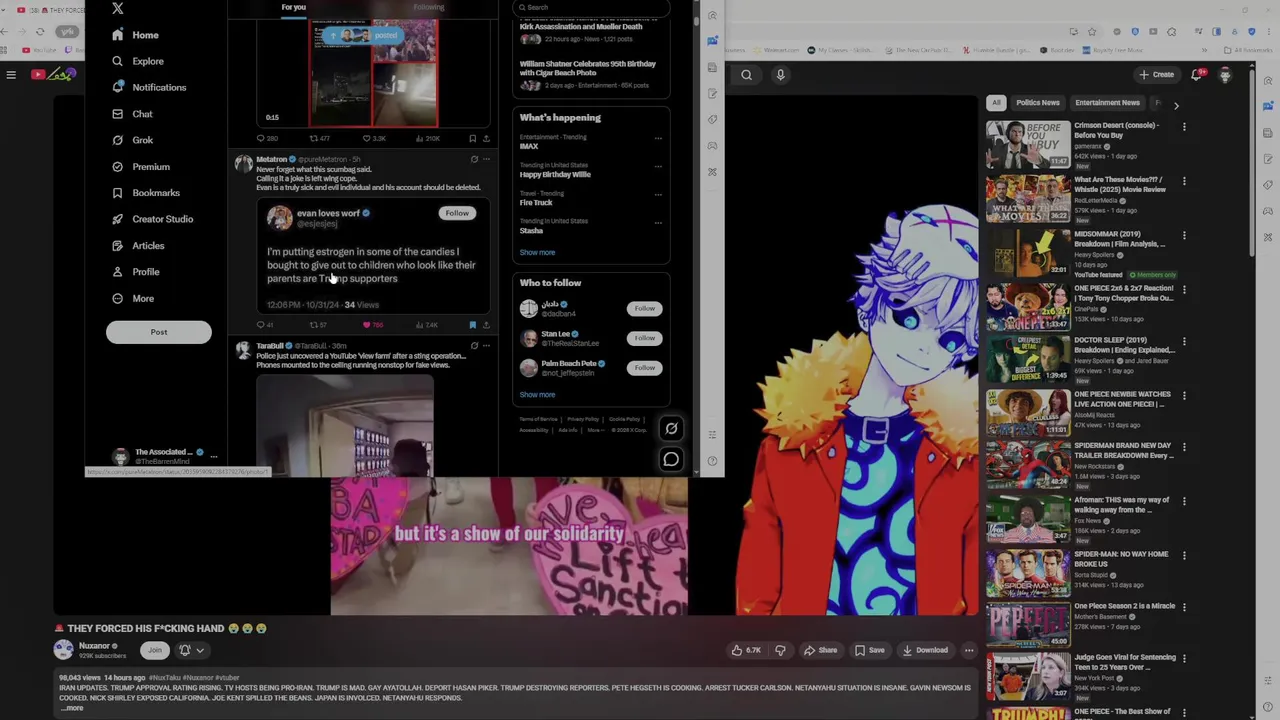Image resolution: width=1280 pixels, height=720 pixels.
Task: Select the All filter chip on YouTube
Action: pos(996,103)
